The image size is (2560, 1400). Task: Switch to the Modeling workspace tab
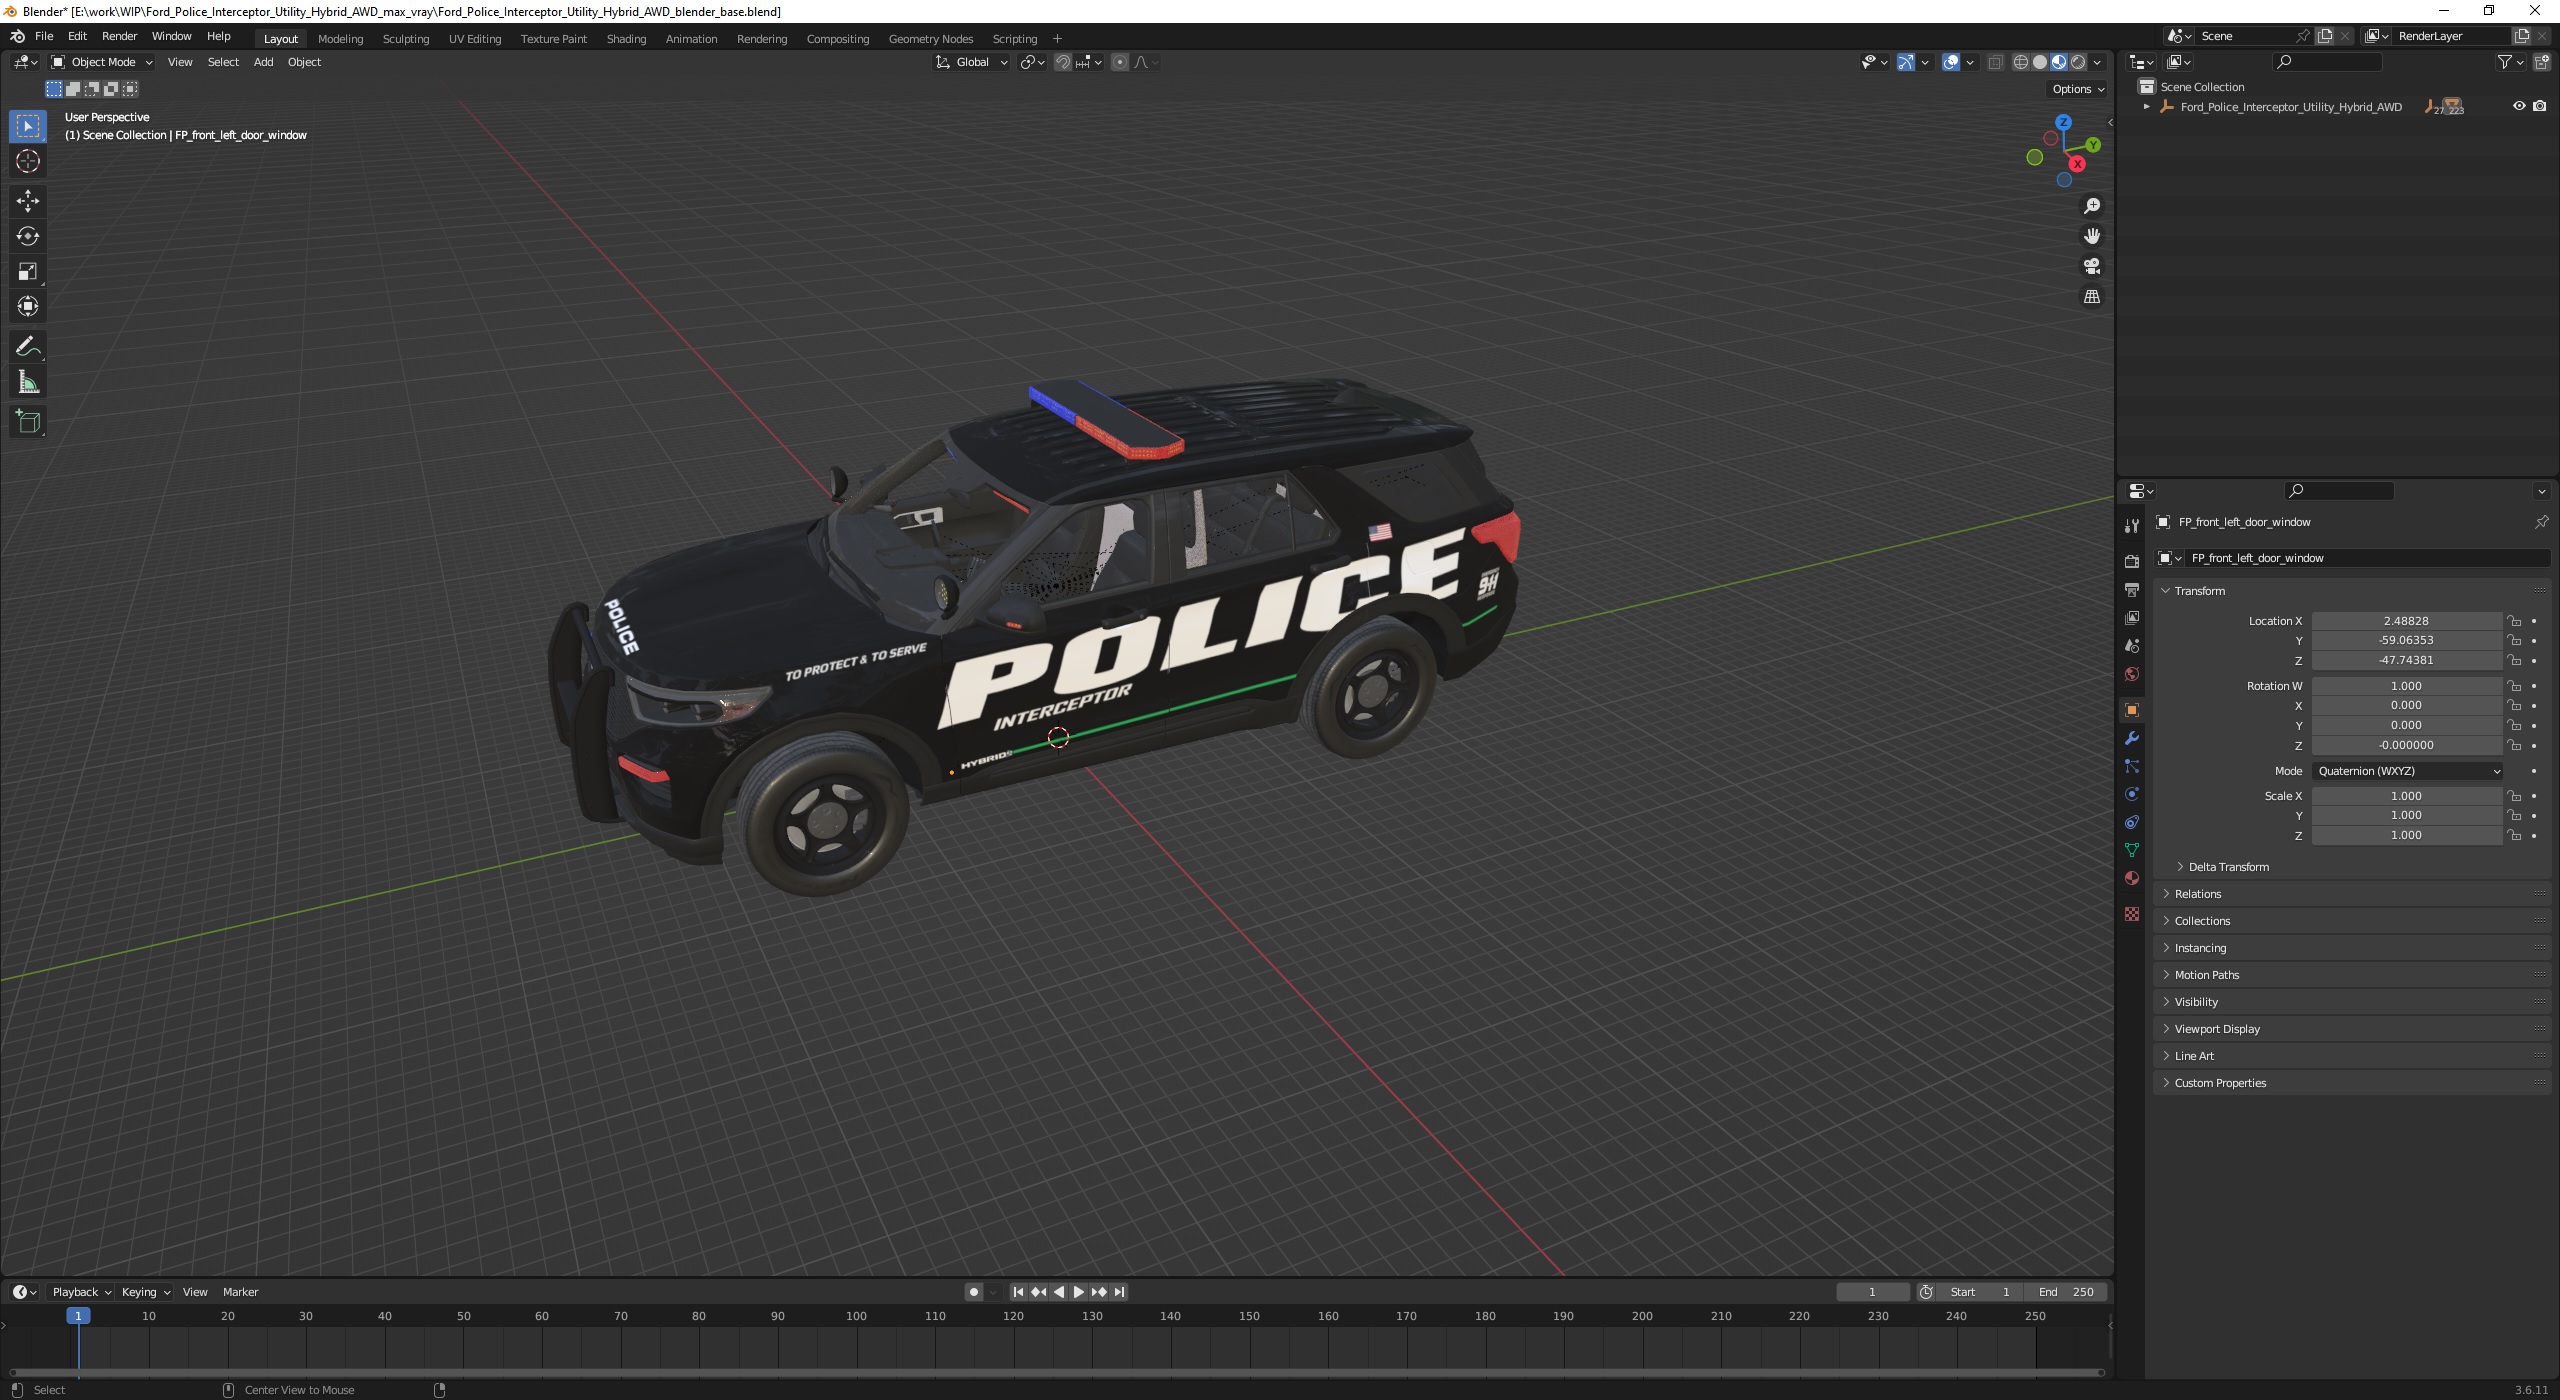340,39
